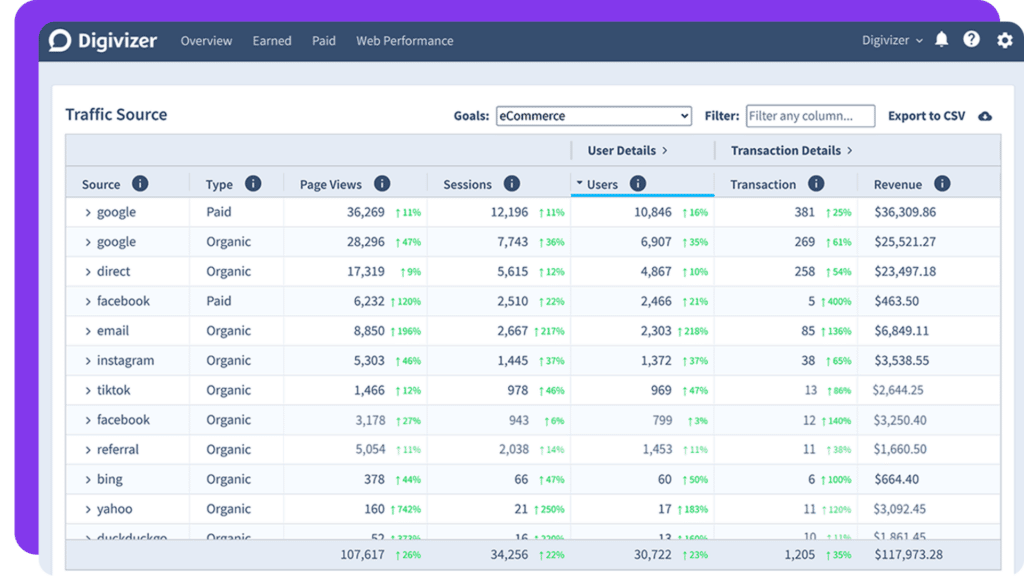Sort by the Users column header
1024x576 pixels.
(x=602, y=184)
